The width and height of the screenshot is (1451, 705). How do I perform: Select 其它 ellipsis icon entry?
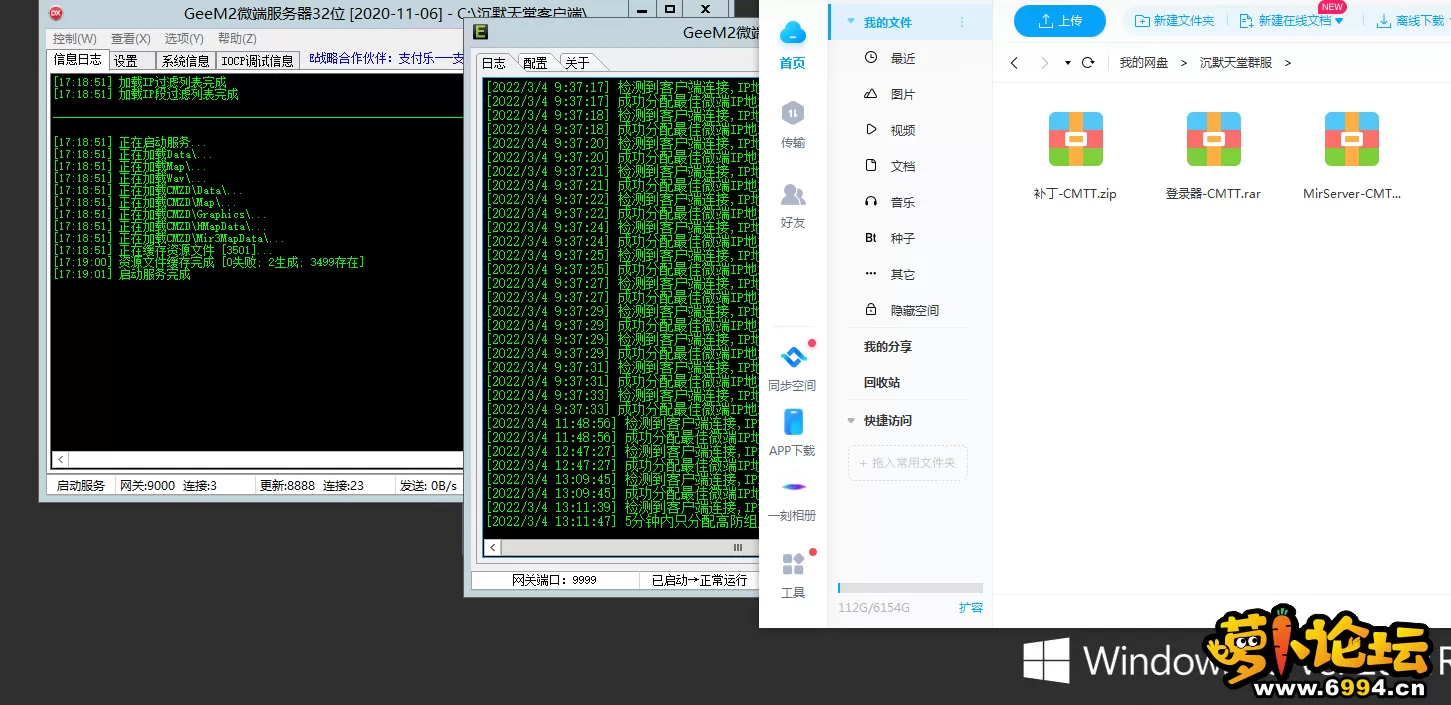coord(871,274)
